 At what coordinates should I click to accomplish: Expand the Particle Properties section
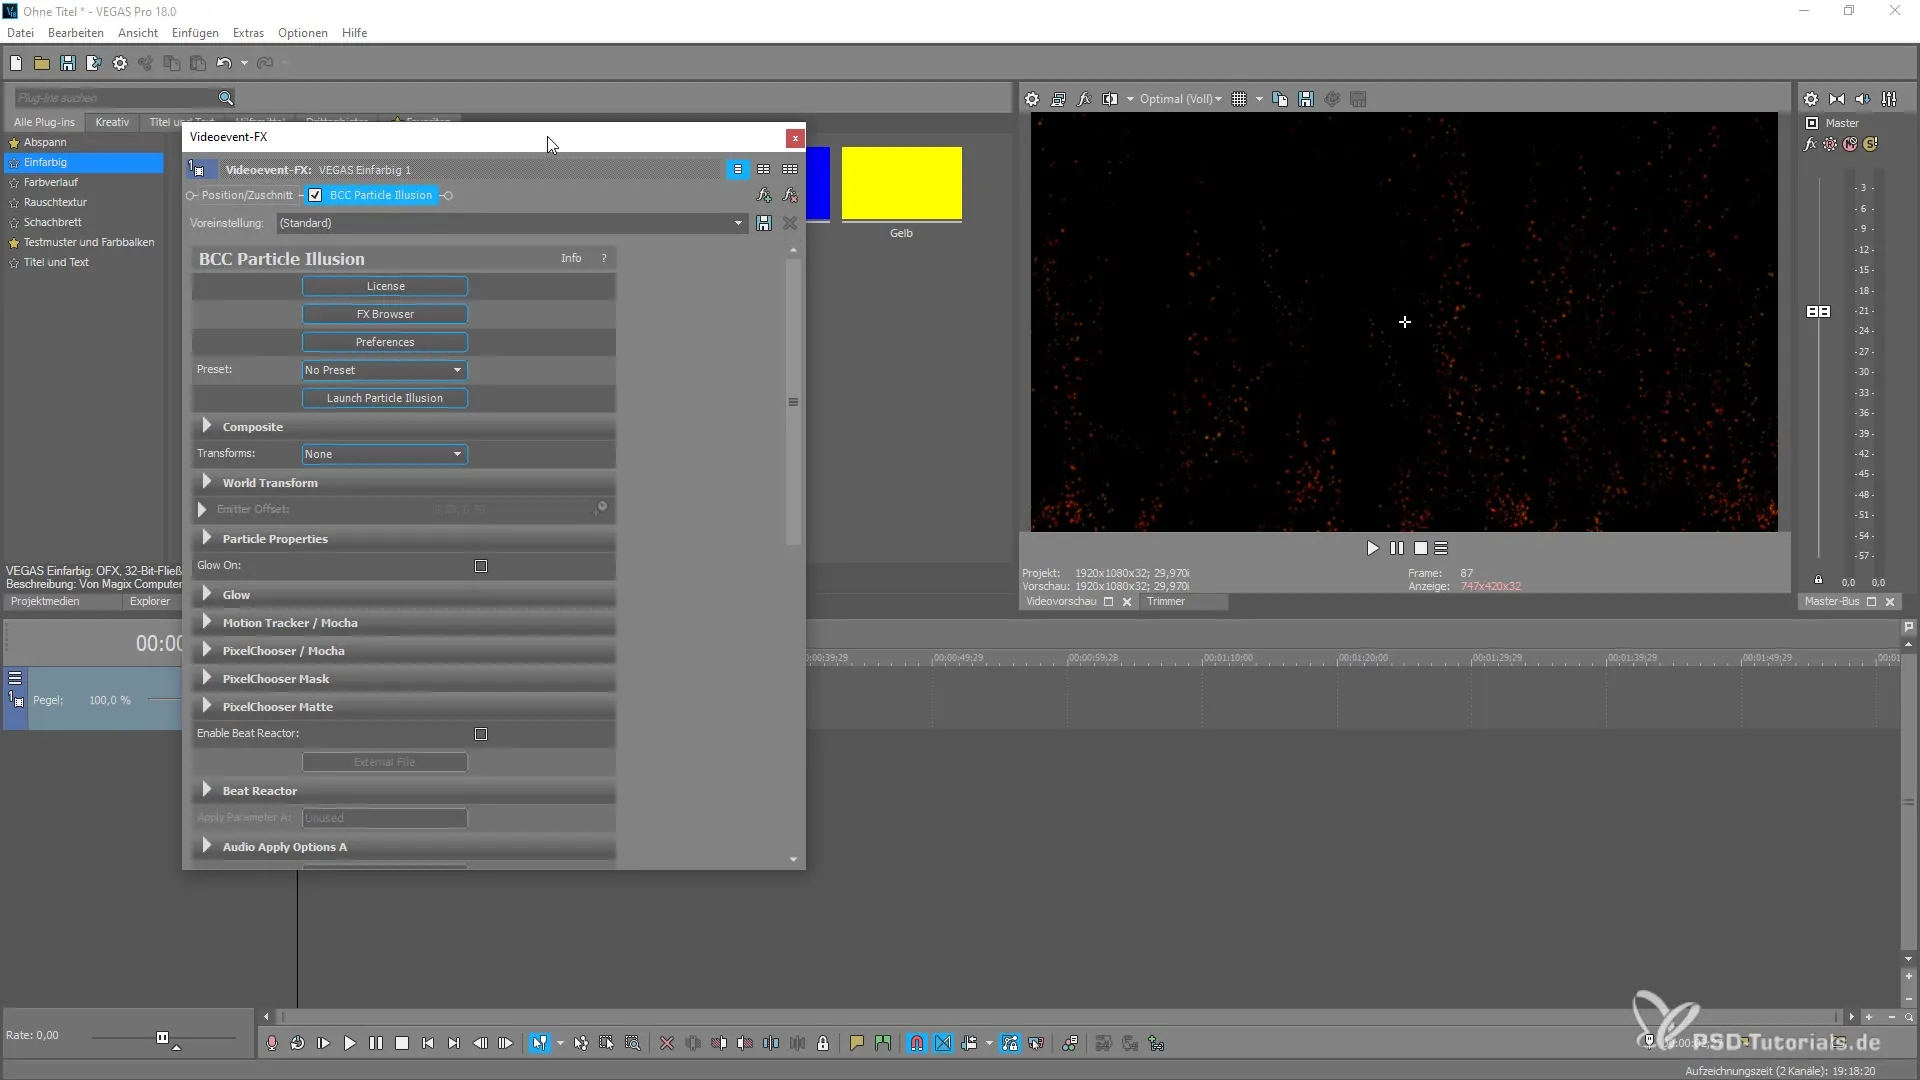(206, 538)
